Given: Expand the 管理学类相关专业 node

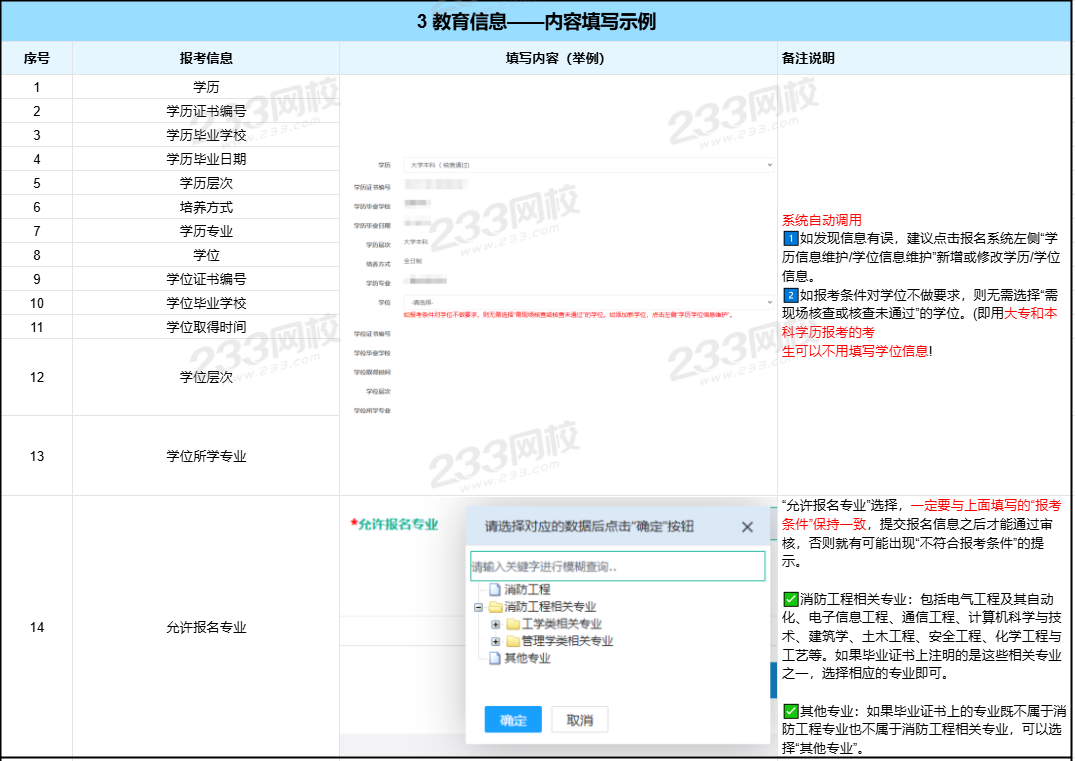Looking at the screenshot, I should pos(495,642).
